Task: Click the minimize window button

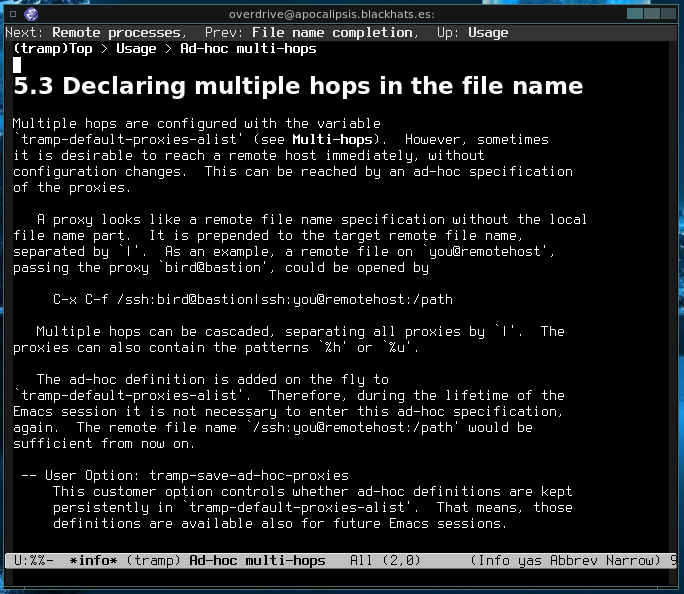Action: point(635,14)
